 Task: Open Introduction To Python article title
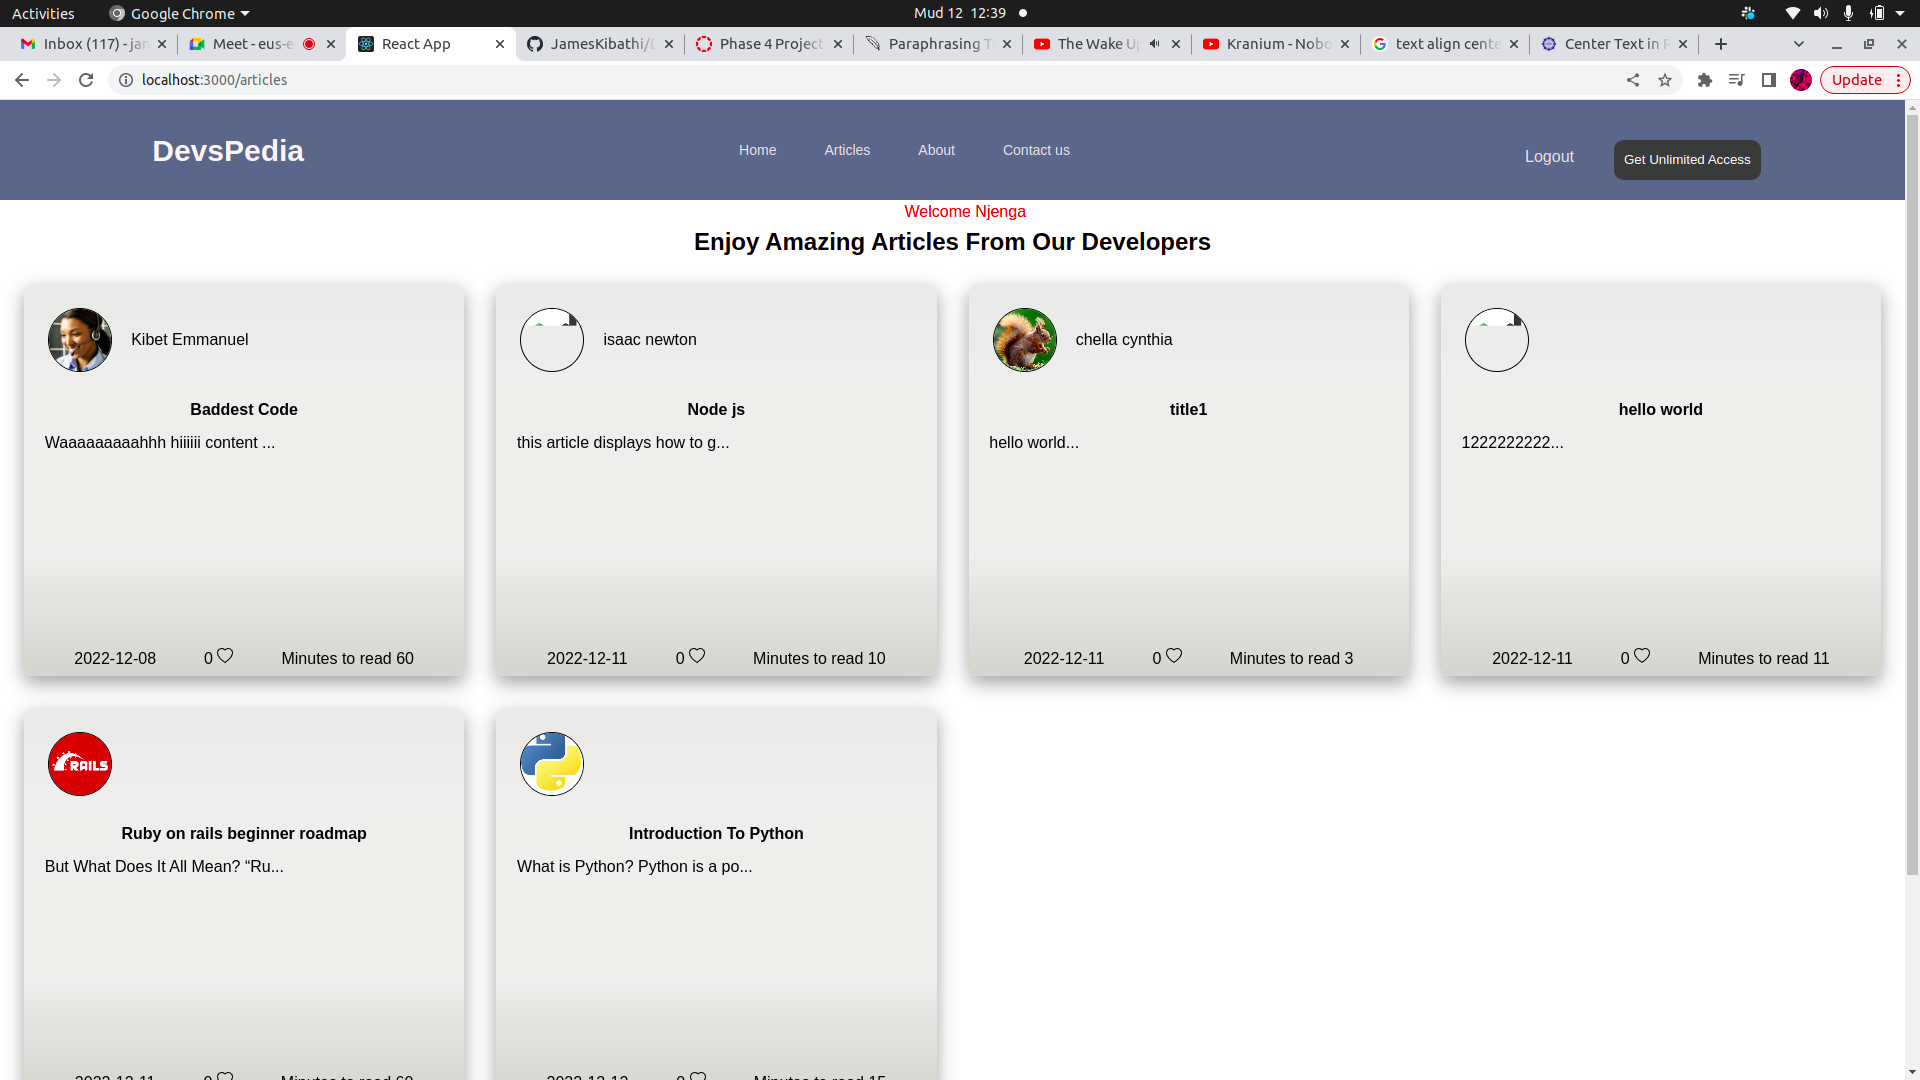coord(716,834)
